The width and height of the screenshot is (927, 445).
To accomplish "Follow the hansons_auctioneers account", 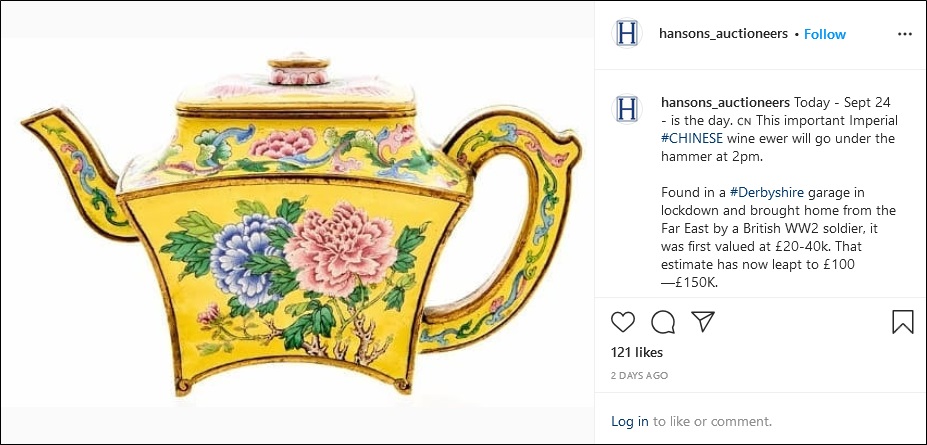I will (825, 34).
